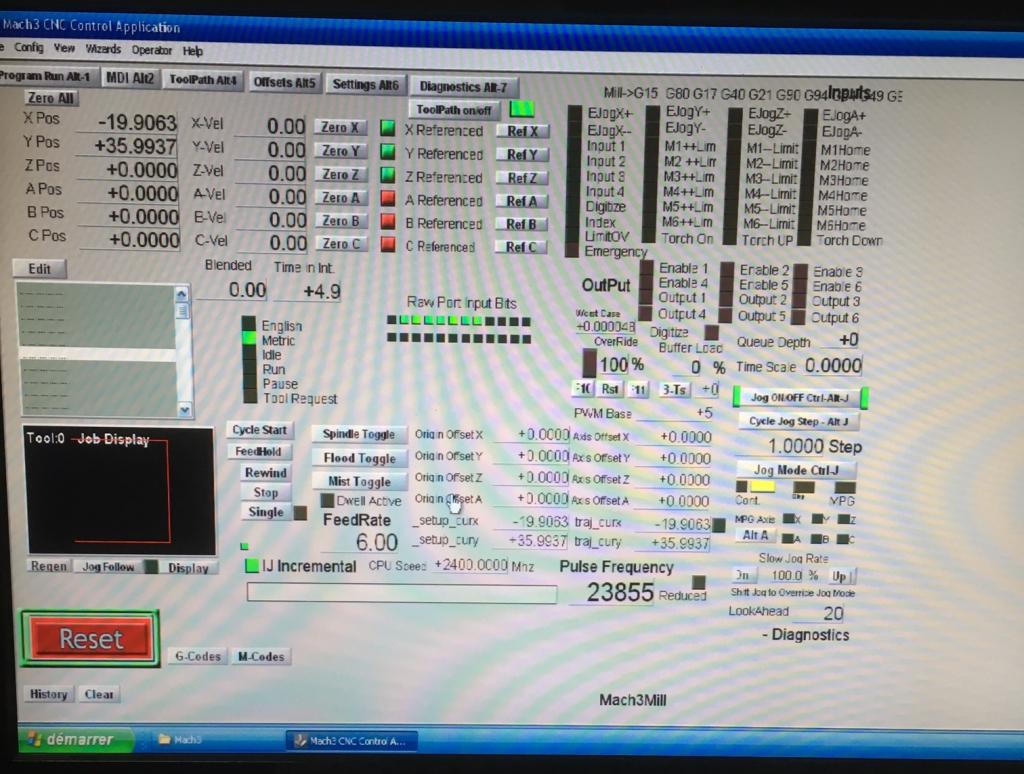Click the Z Referenced green LED indicator

[x=387, y=175]
